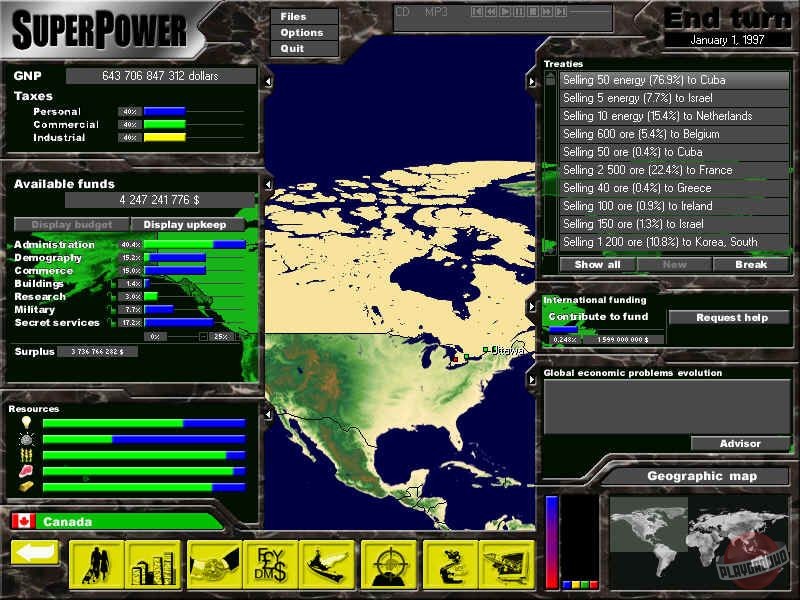
Task: Open the handshake diplomacy icon
Action: pos(214,565)
